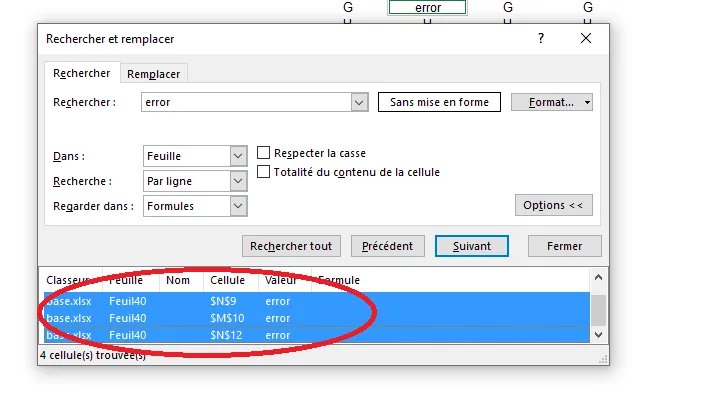Collapse options with Options << button
The height and width of the screenshot is (401, 710).
553,205
